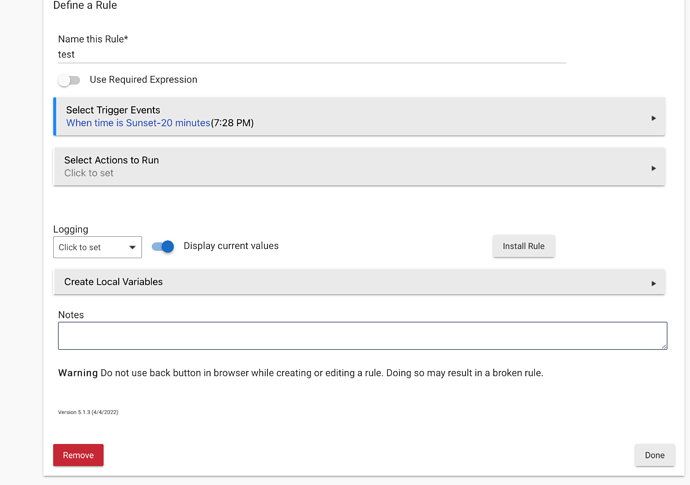Click the Done button

pos(654,455)
